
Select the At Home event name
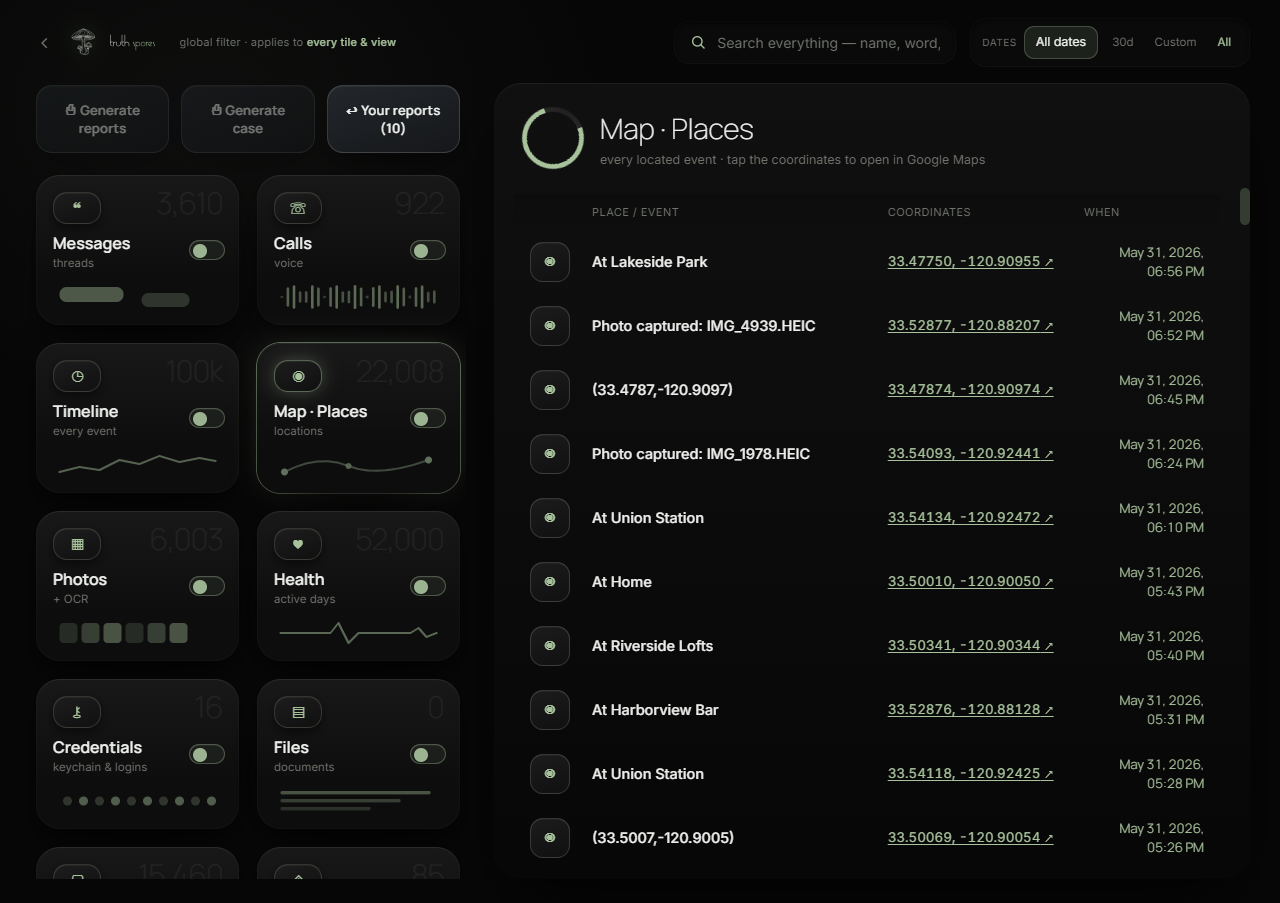(622, 582)
